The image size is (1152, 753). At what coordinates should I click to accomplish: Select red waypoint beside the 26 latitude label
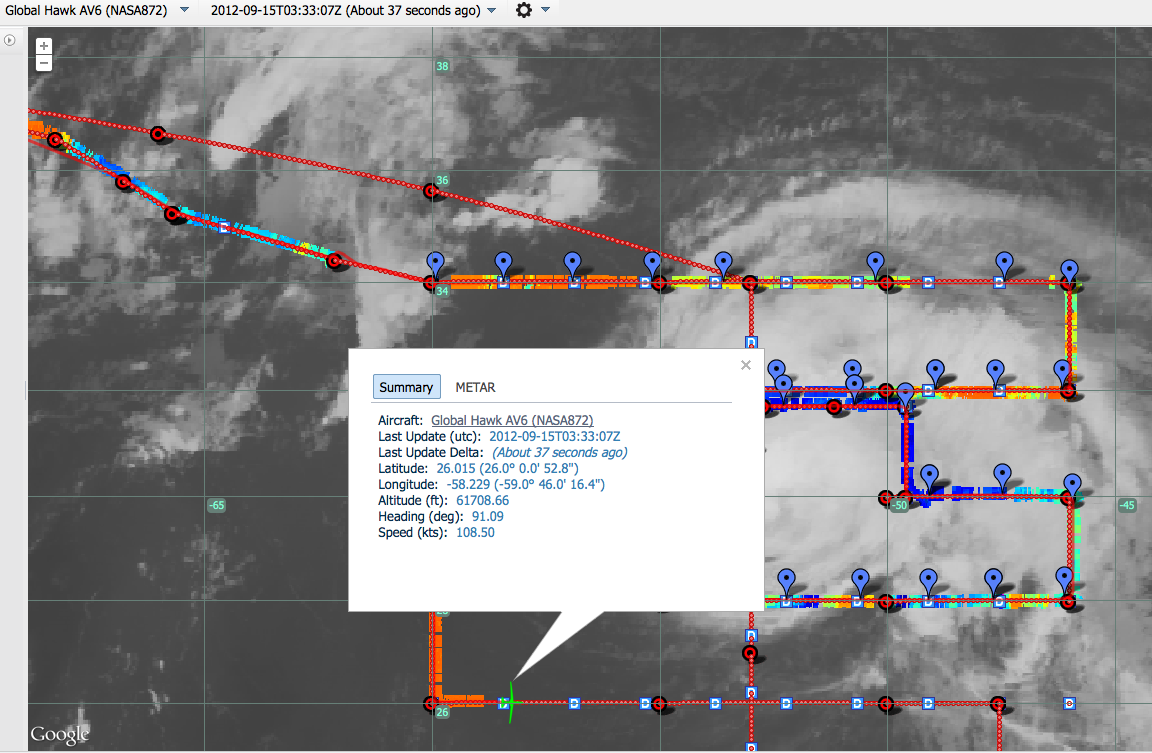(431, 704)
